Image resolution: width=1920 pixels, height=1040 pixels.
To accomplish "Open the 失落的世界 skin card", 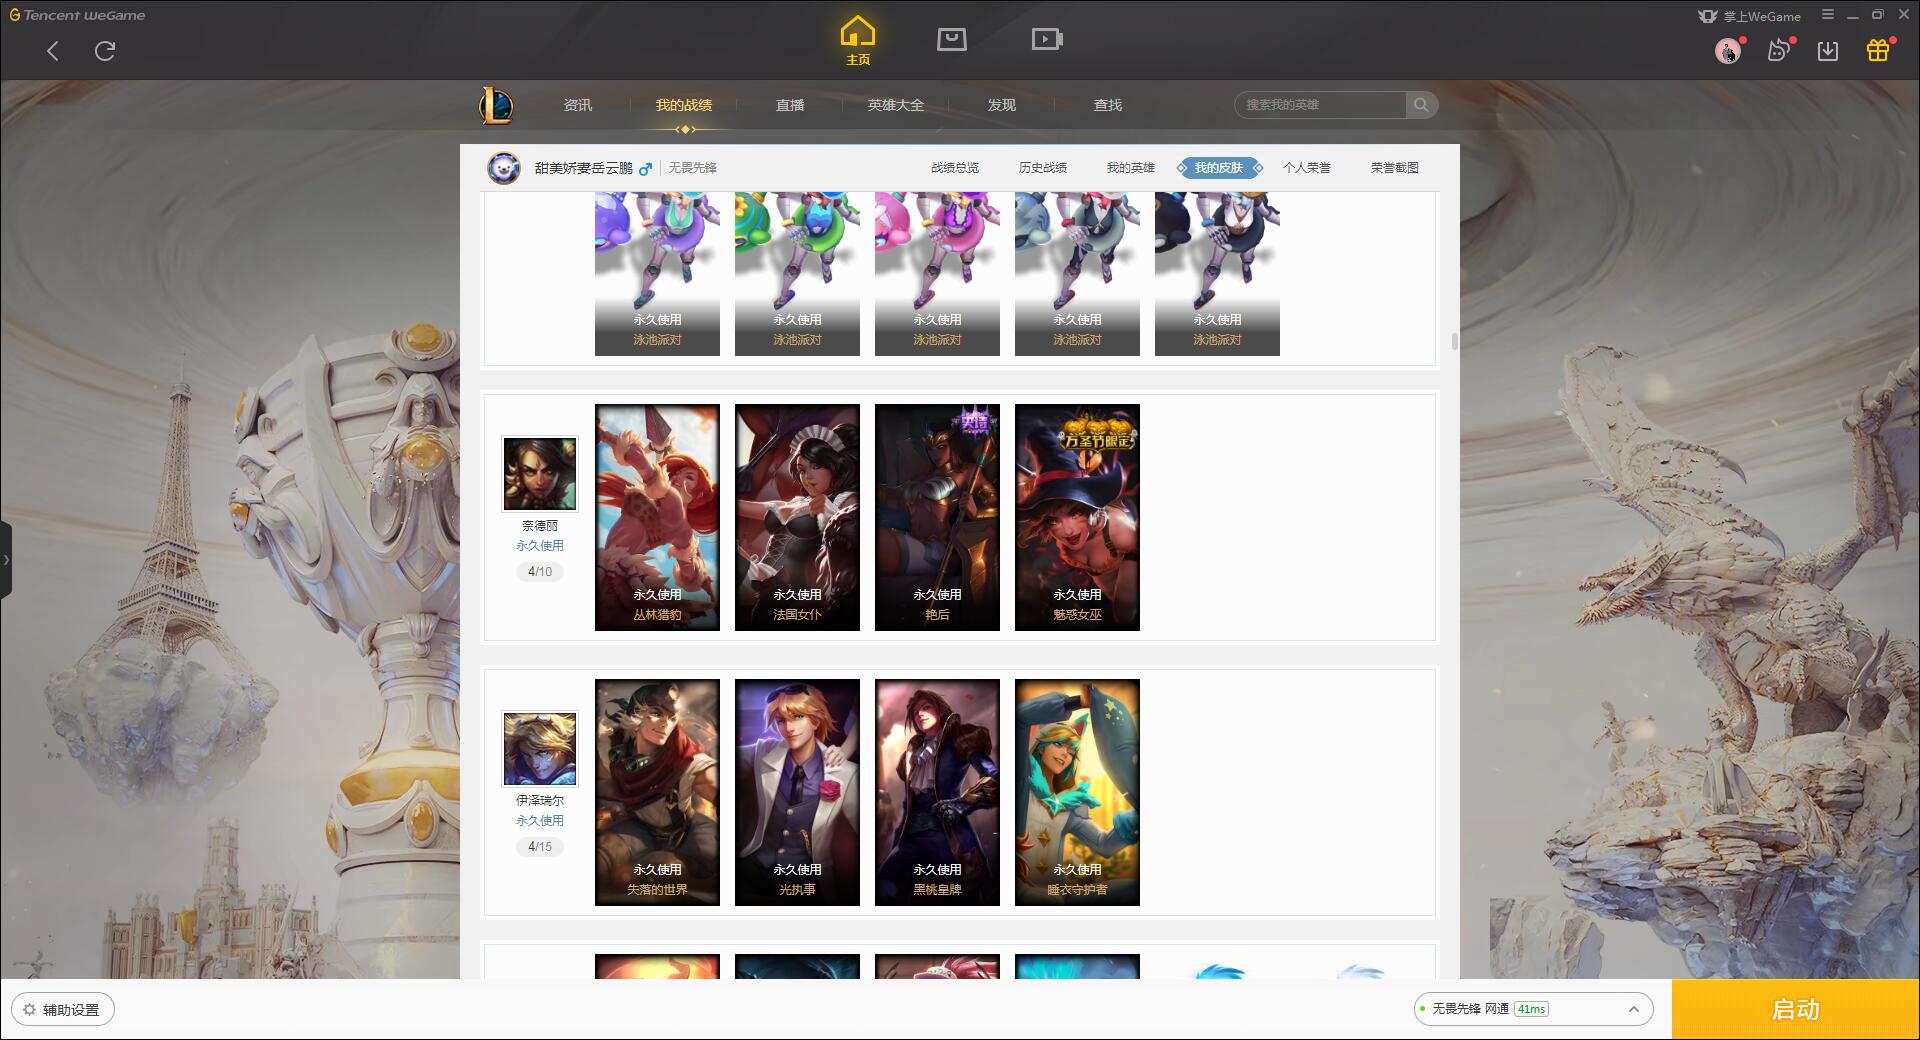I will pyautogui.click(x=657, y=792).
